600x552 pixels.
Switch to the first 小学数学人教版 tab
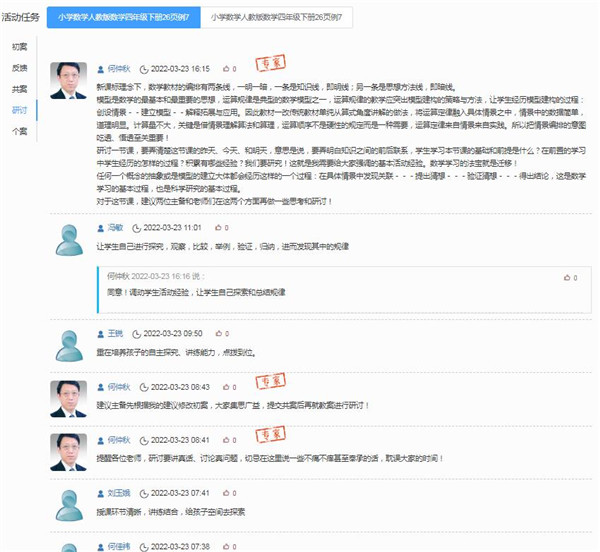[x=122, y=18]
